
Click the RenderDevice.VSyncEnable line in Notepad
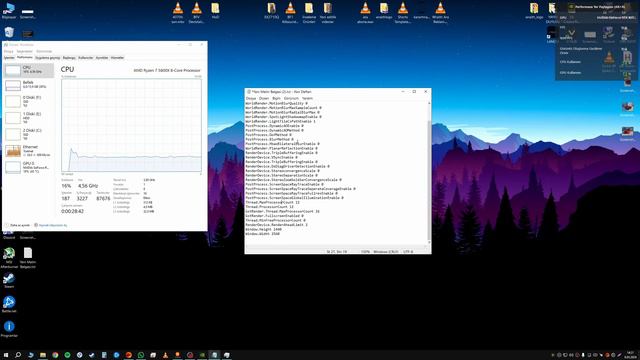pos(271,157)
